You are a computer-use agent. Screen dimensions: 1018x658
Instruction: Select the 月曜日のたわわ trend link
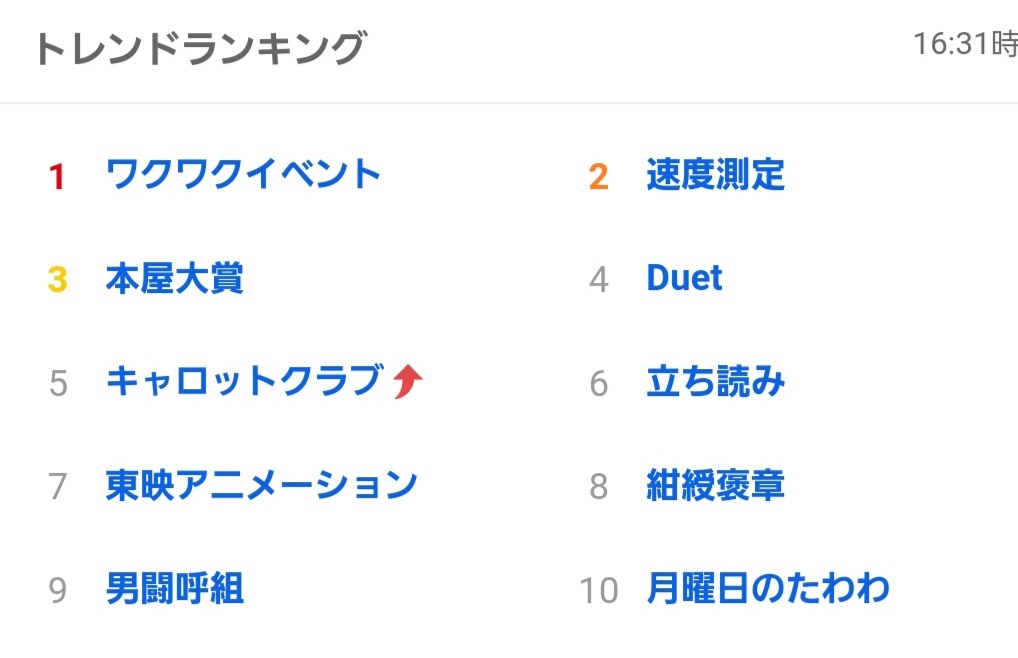tap(768, 589)
